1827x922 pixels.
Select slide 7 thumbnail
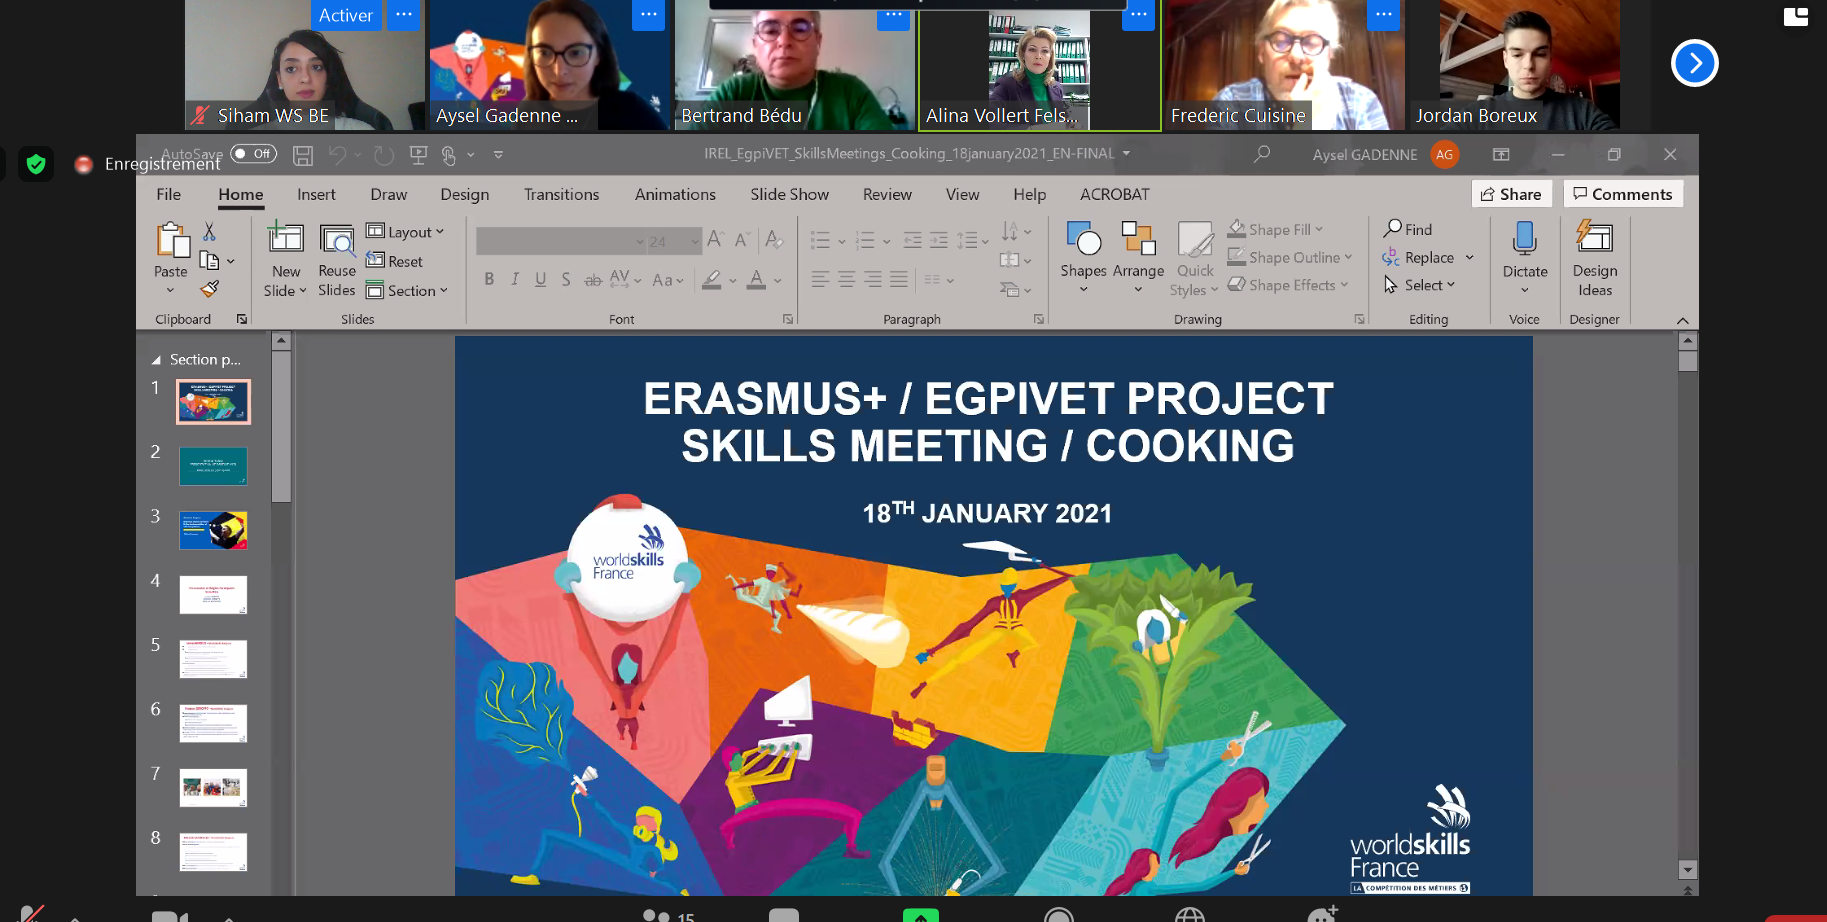(213, 787)
